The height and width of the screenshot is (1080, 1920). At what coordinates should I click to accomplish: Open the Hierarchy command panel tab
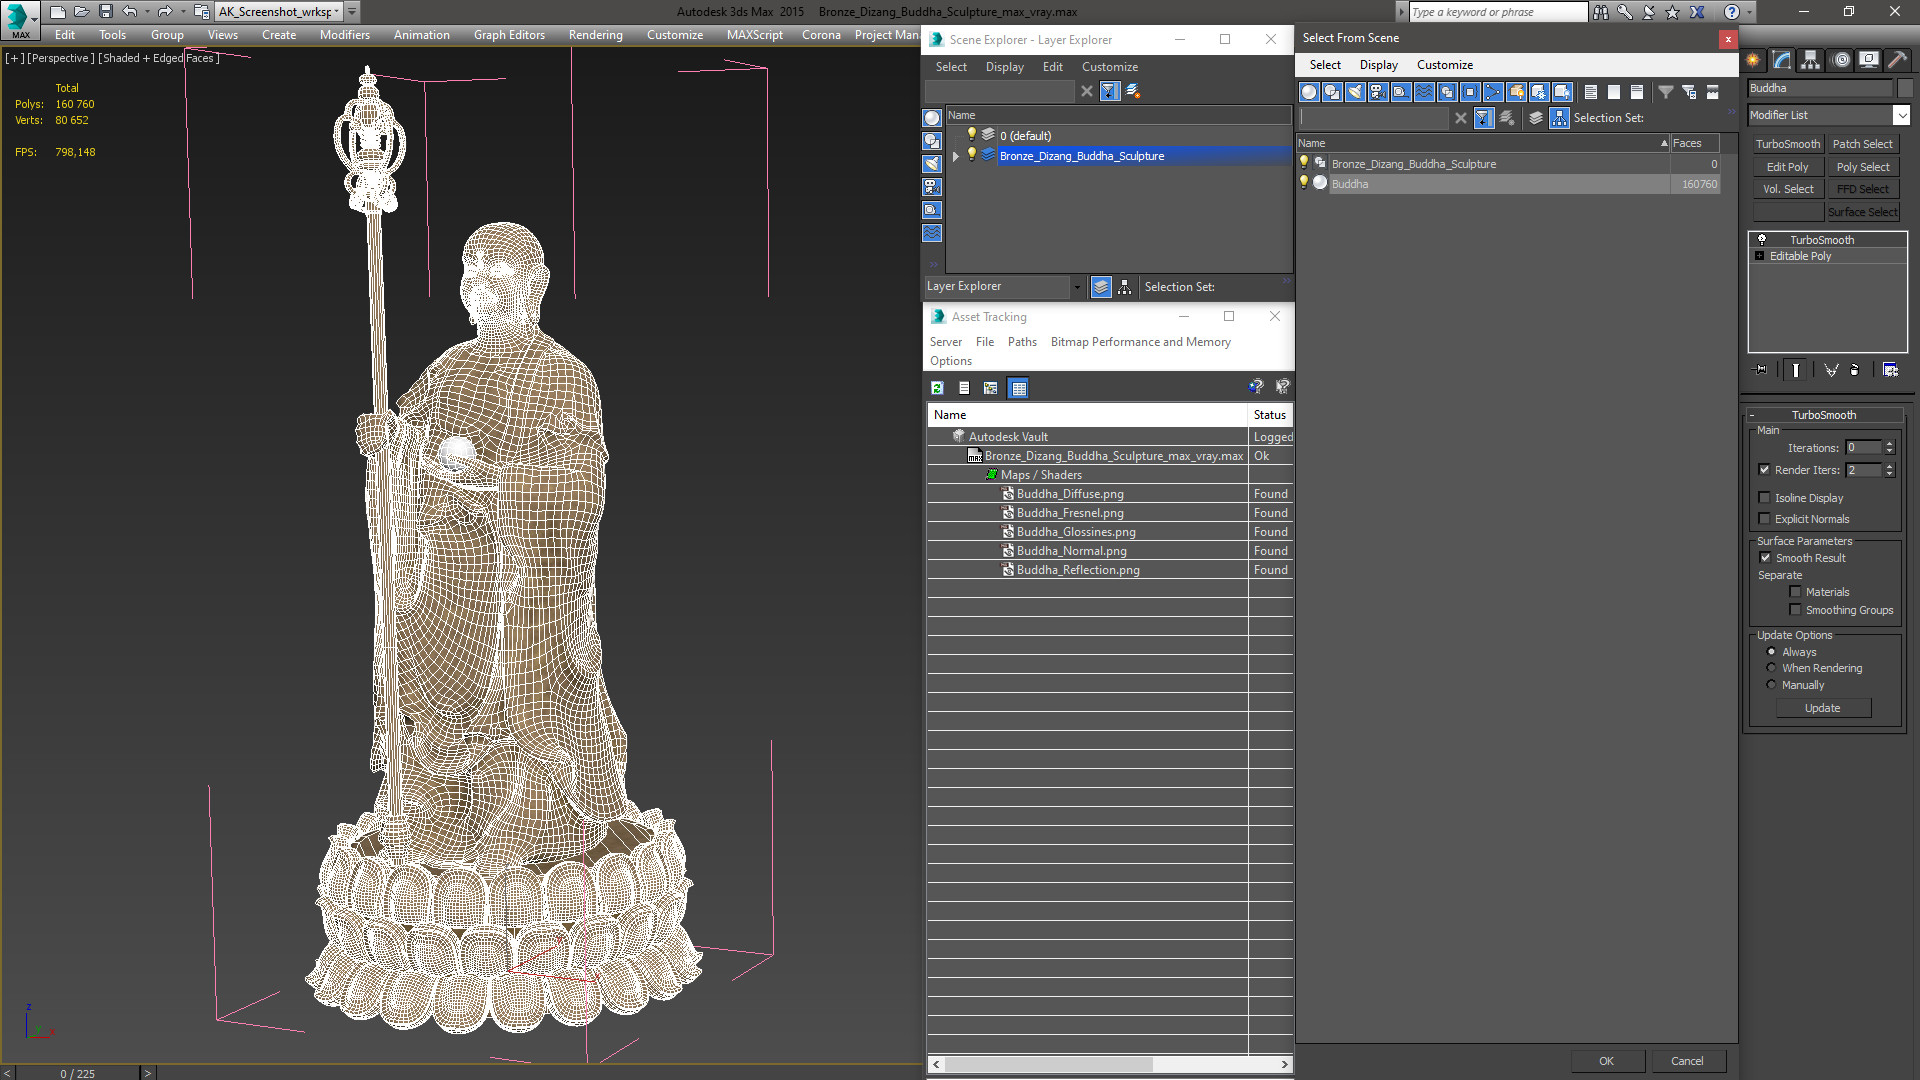(x=1811, y=60)
